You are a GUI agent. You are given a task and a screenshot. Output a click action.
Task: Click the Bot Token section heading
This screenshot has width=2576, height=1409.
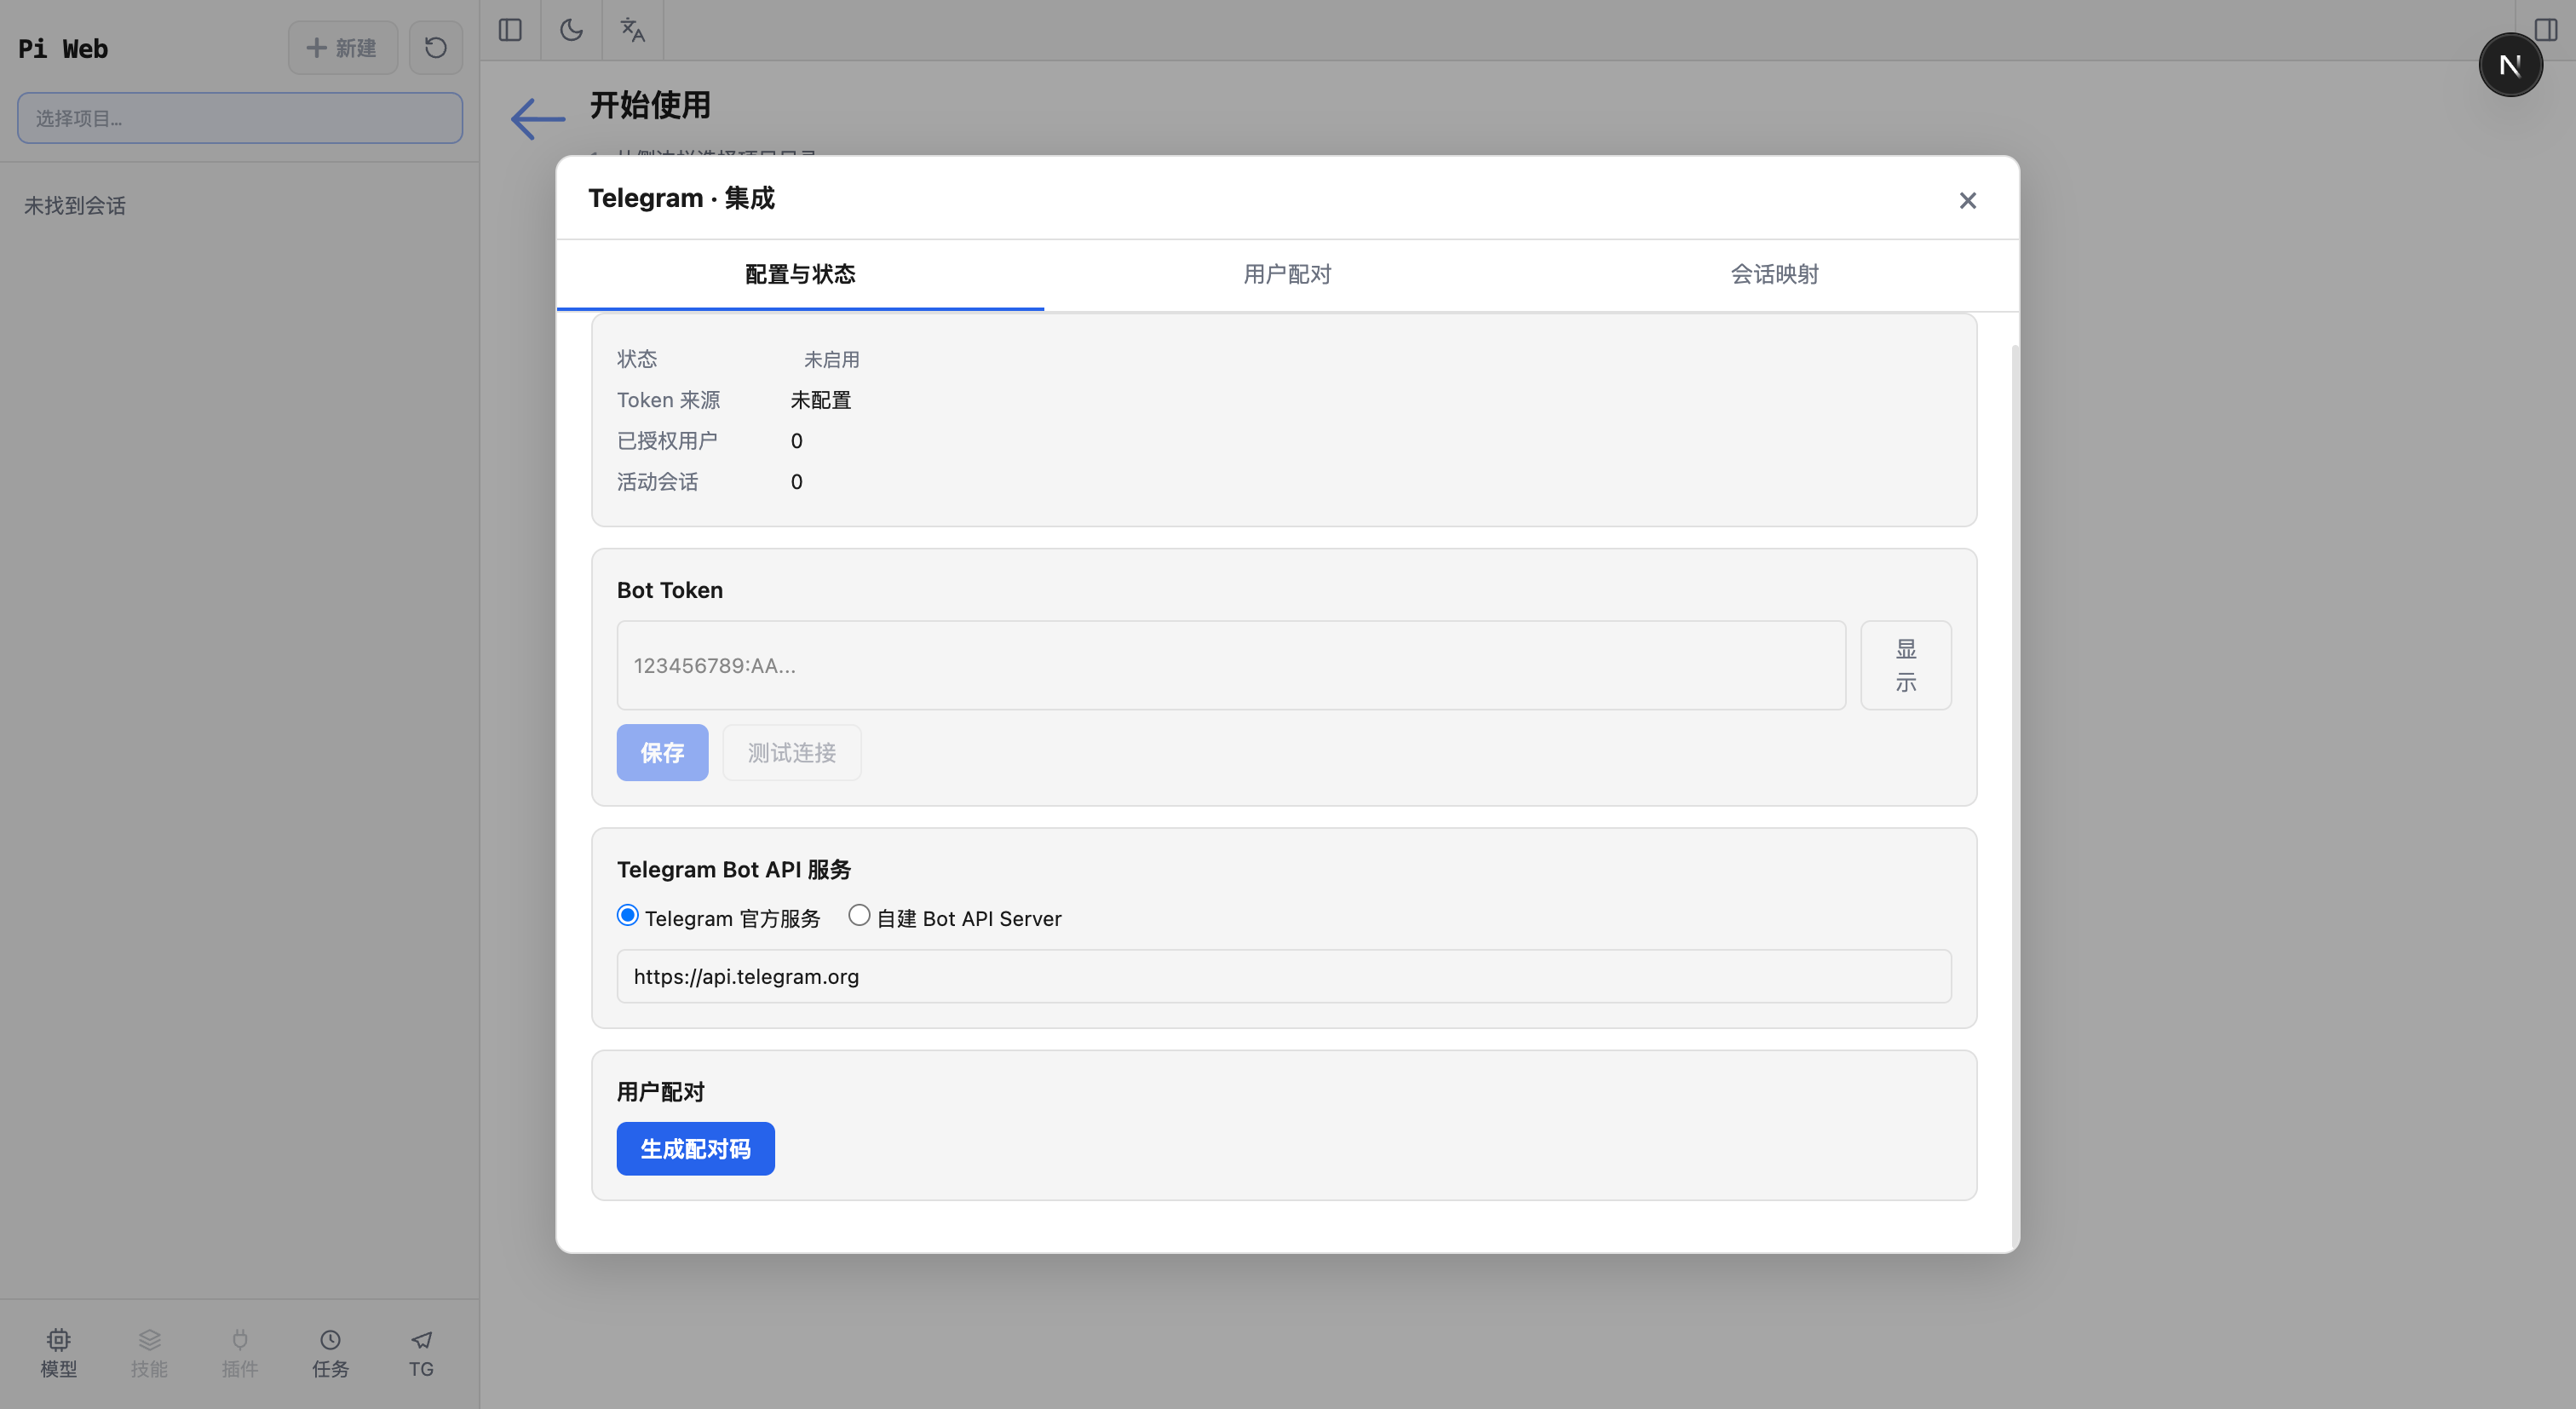pyautogui.click(x=670, y=590)
